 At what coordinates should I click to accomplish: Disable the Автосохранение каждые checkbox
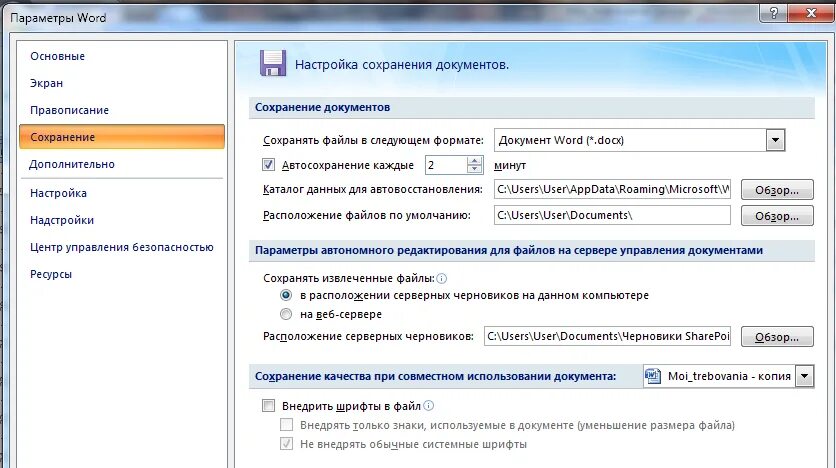click(x=268, y=165)
